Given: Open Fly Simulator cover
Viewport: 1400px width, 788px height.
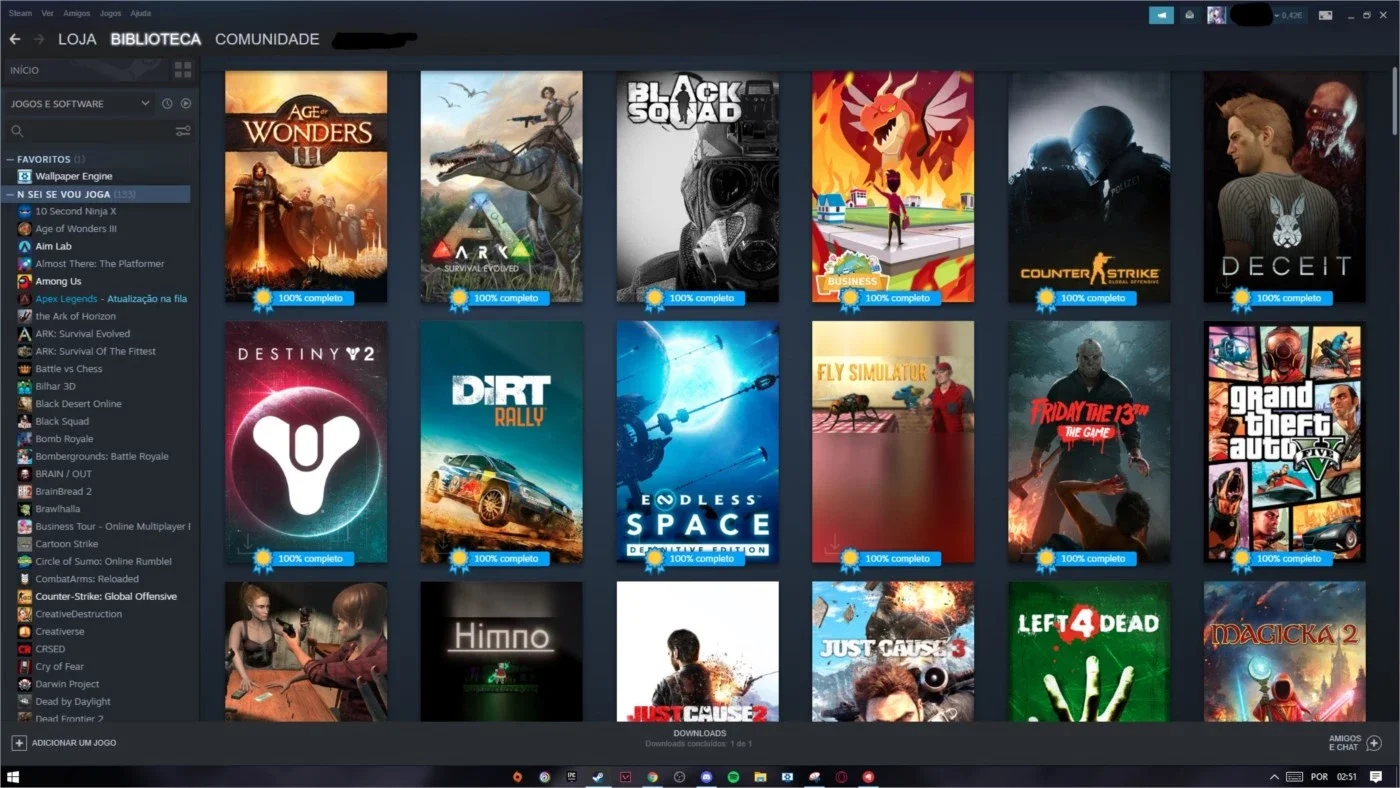Looking at the screenshot, I should [893, 442].
